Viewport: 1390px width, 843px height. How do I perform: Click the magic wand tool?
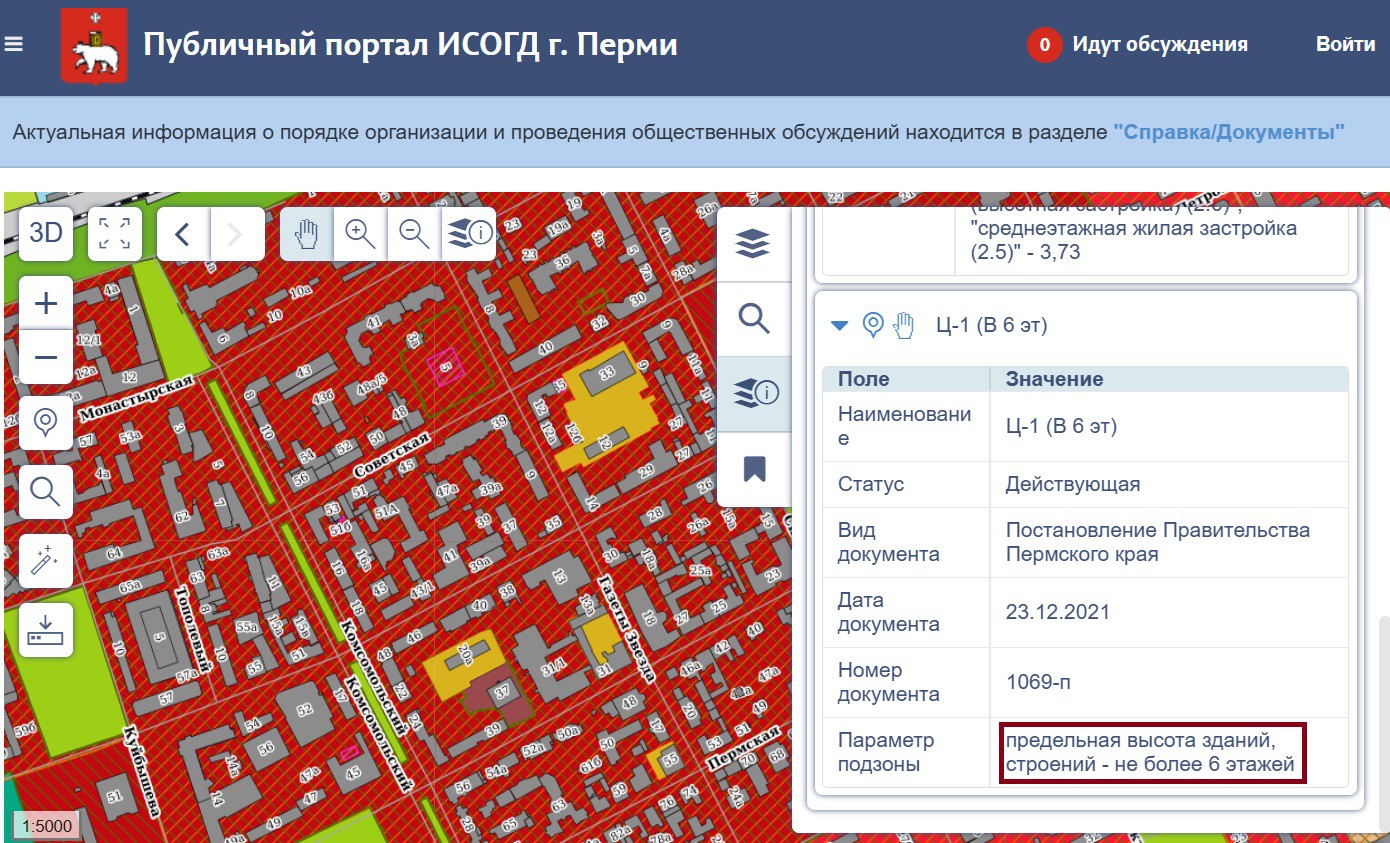(x=46, y=560)
